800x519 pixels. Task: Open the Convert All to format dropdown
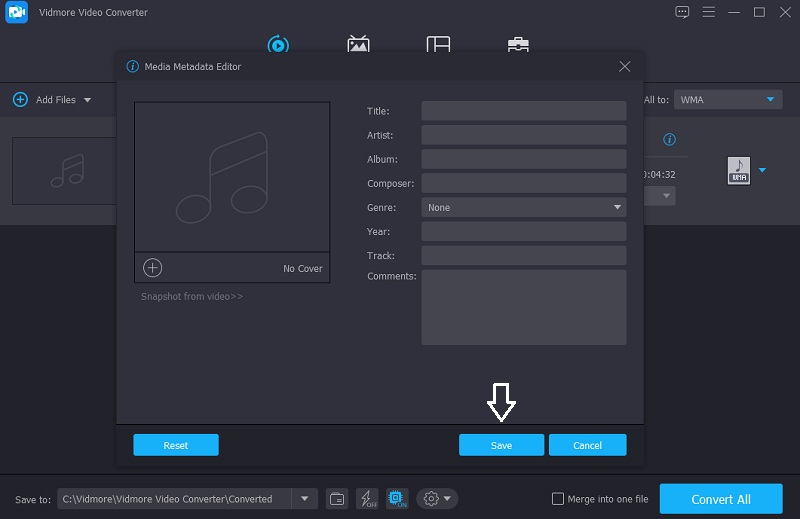[727, 100]
